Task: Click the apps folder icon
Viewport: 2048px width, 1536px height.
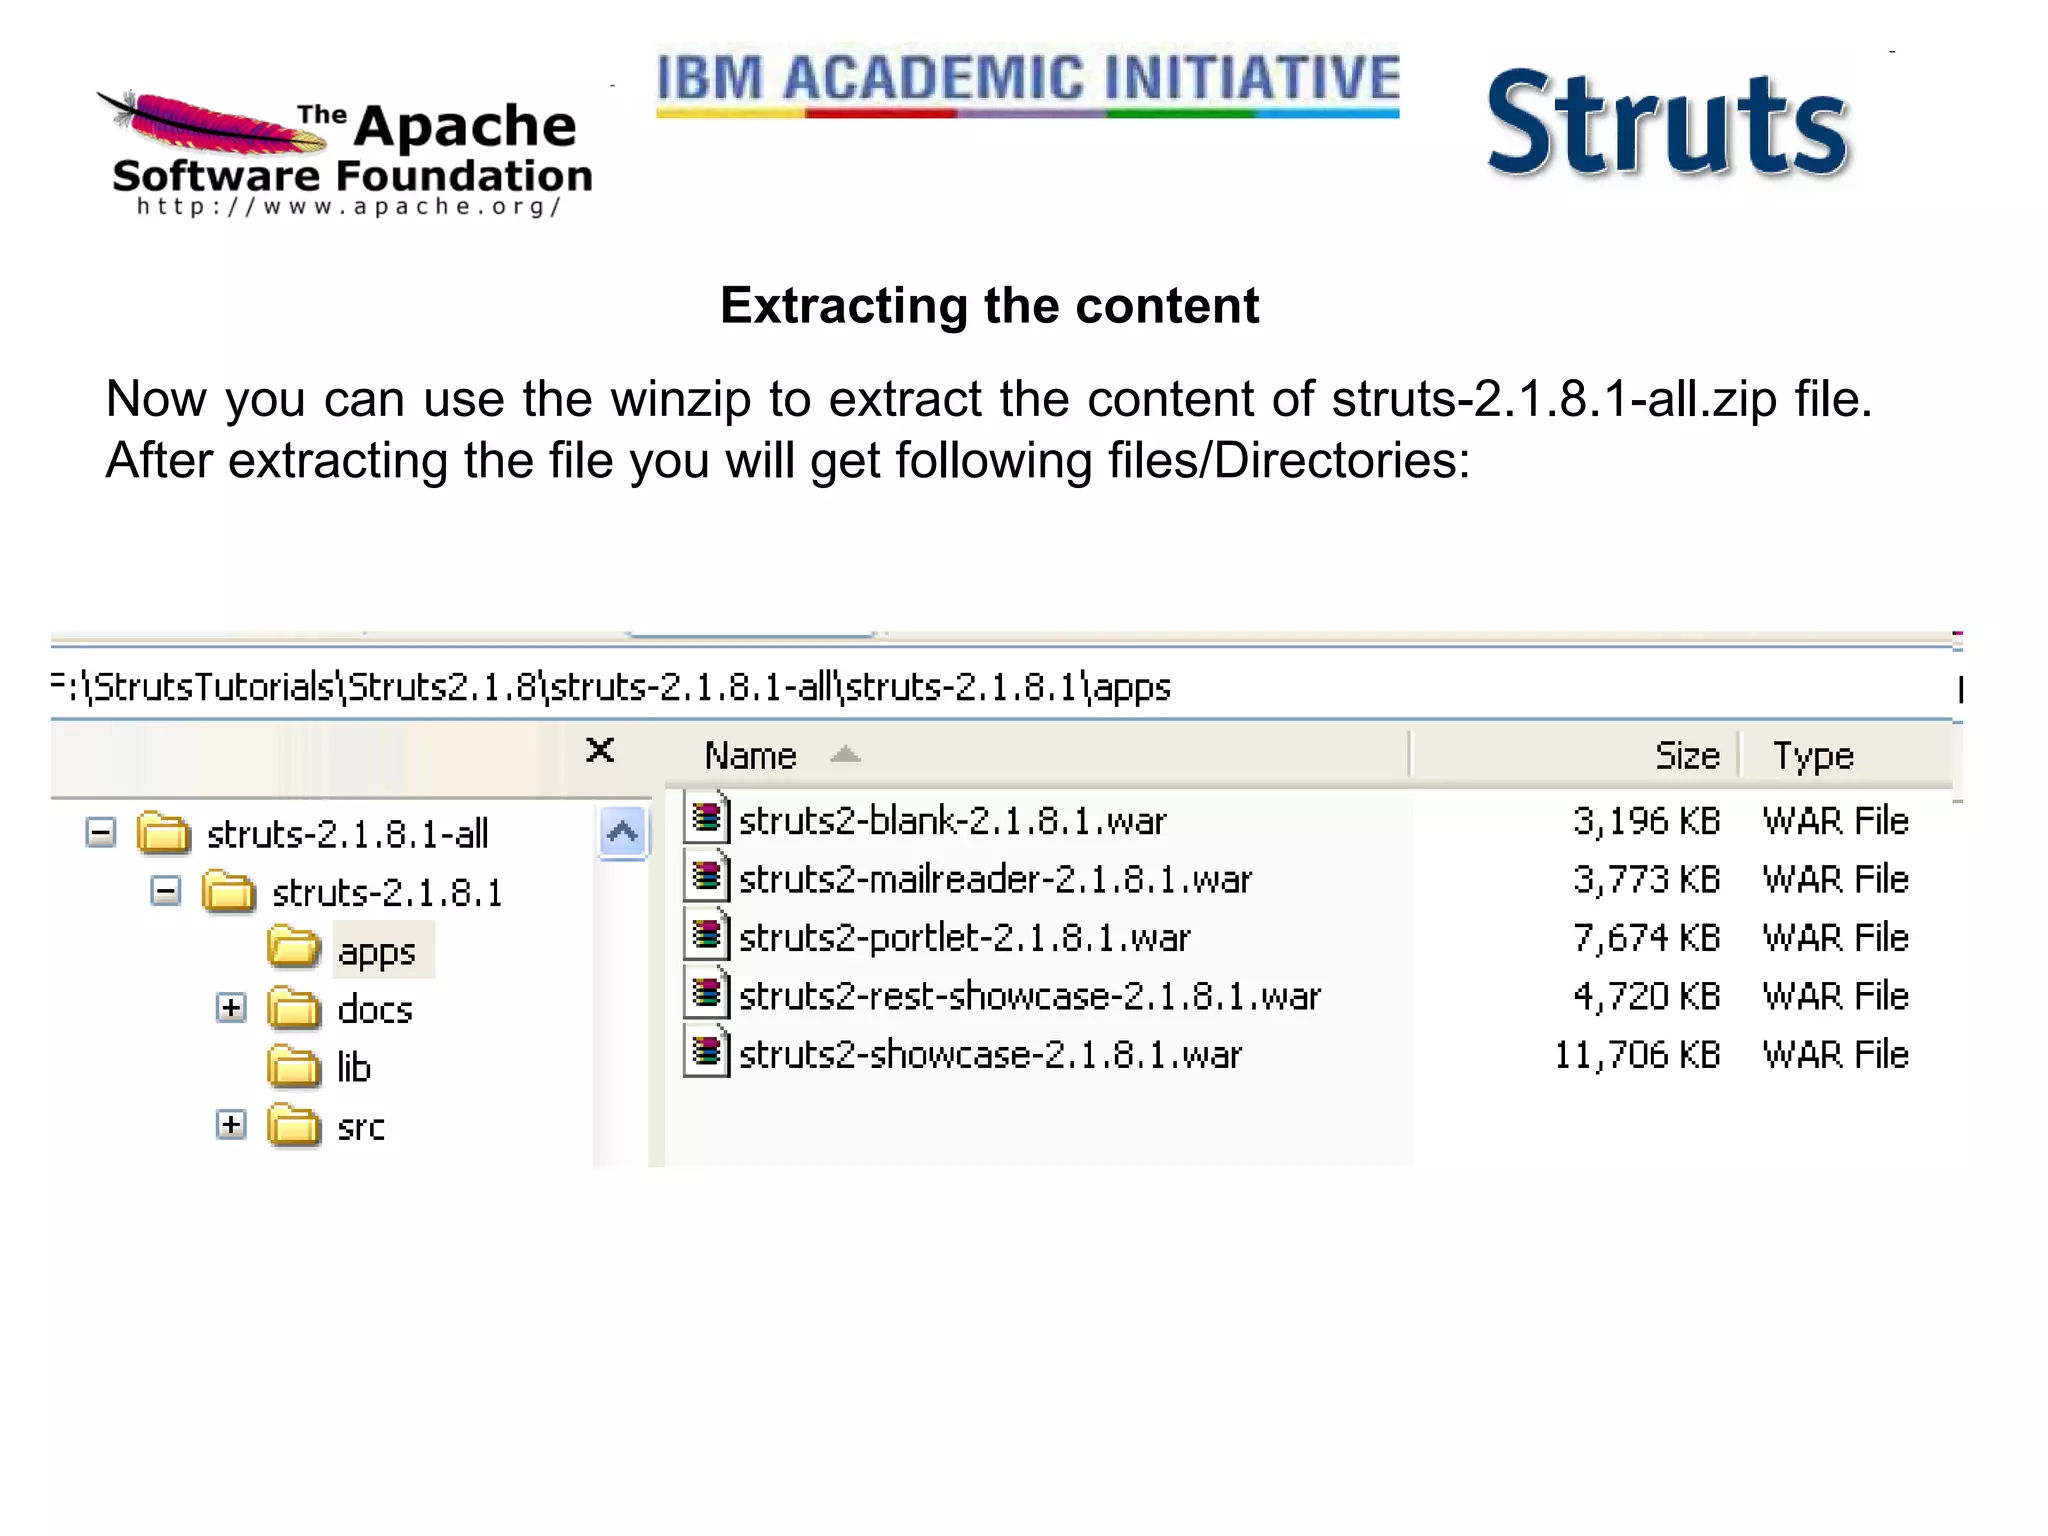Action: [294, 948]
